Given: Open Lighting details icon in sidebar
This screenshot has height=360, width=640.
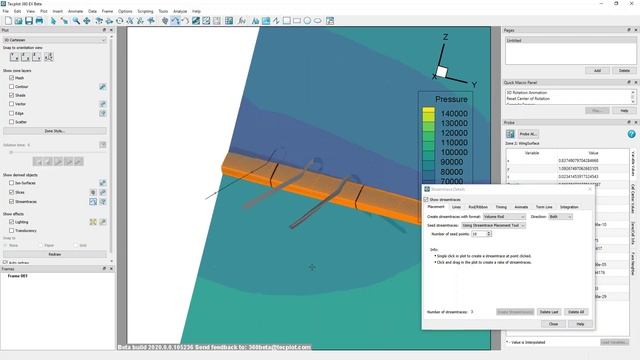Looking at the screenshot, I should coord(102,222).
